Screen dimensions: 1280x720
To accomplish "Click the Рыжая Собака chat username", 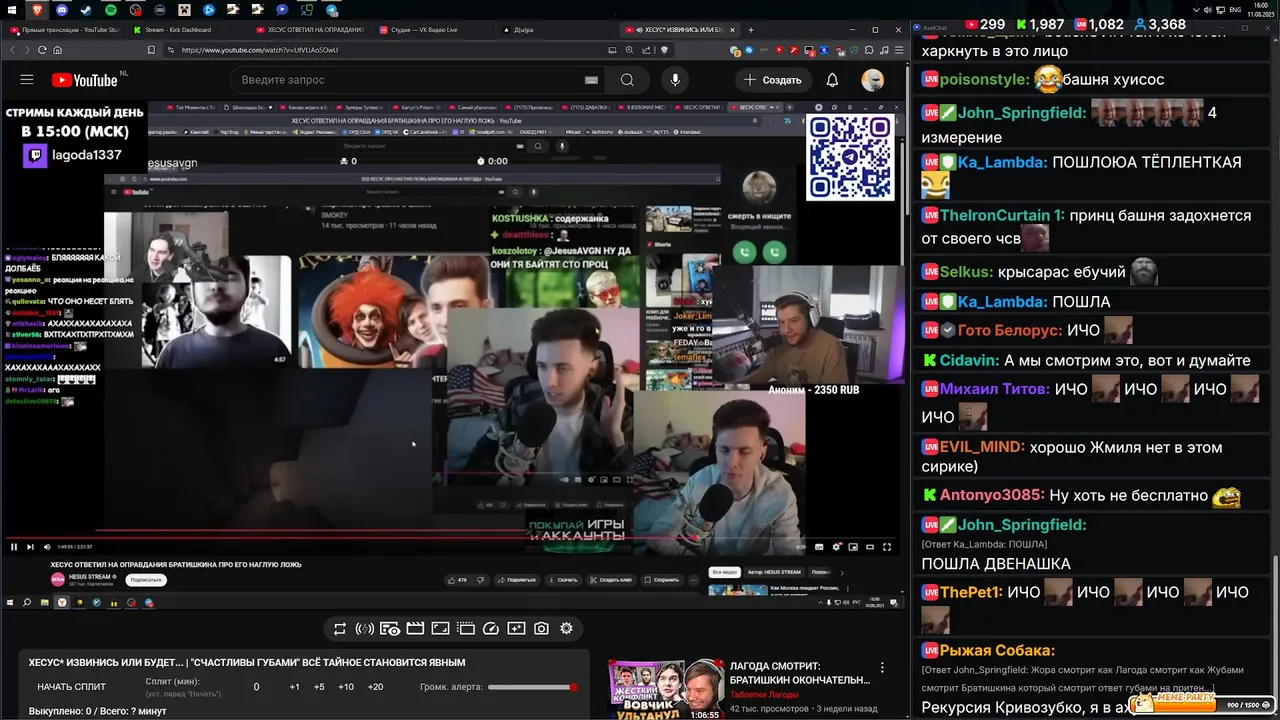I will pyautogui.click(x=998, y=651).
